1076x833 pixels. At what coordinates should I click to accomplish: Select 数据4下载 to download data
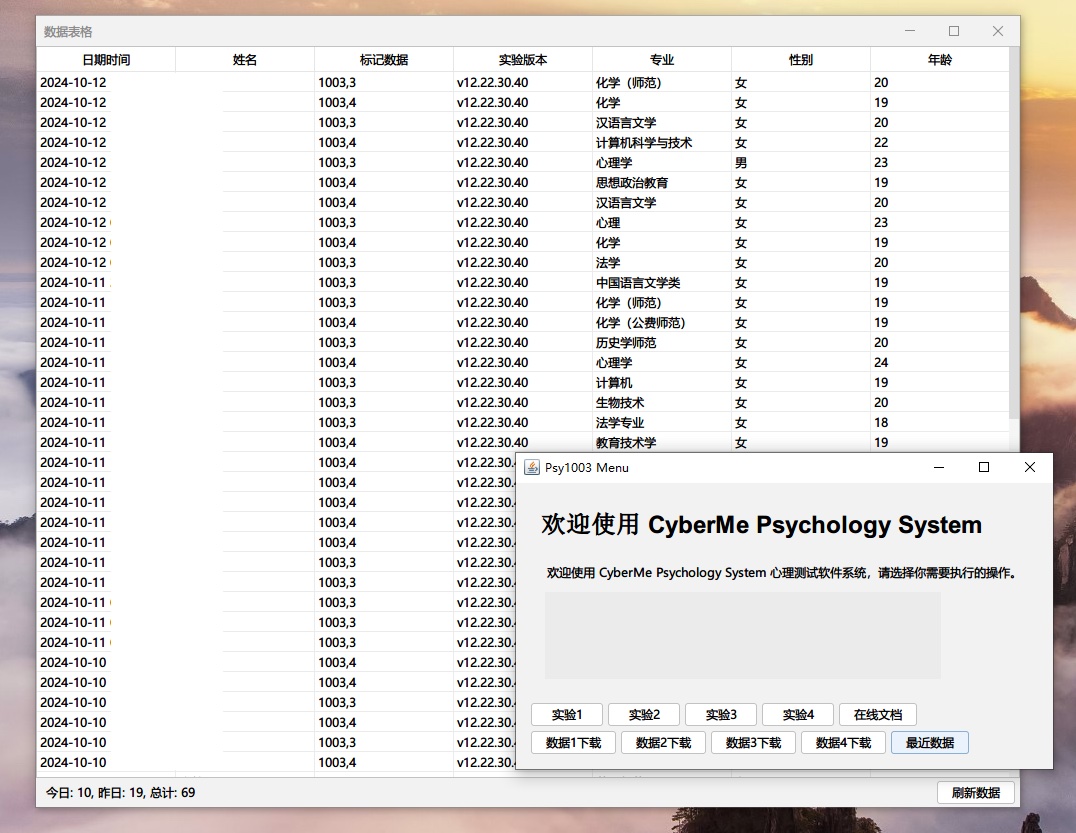[843, 743]
